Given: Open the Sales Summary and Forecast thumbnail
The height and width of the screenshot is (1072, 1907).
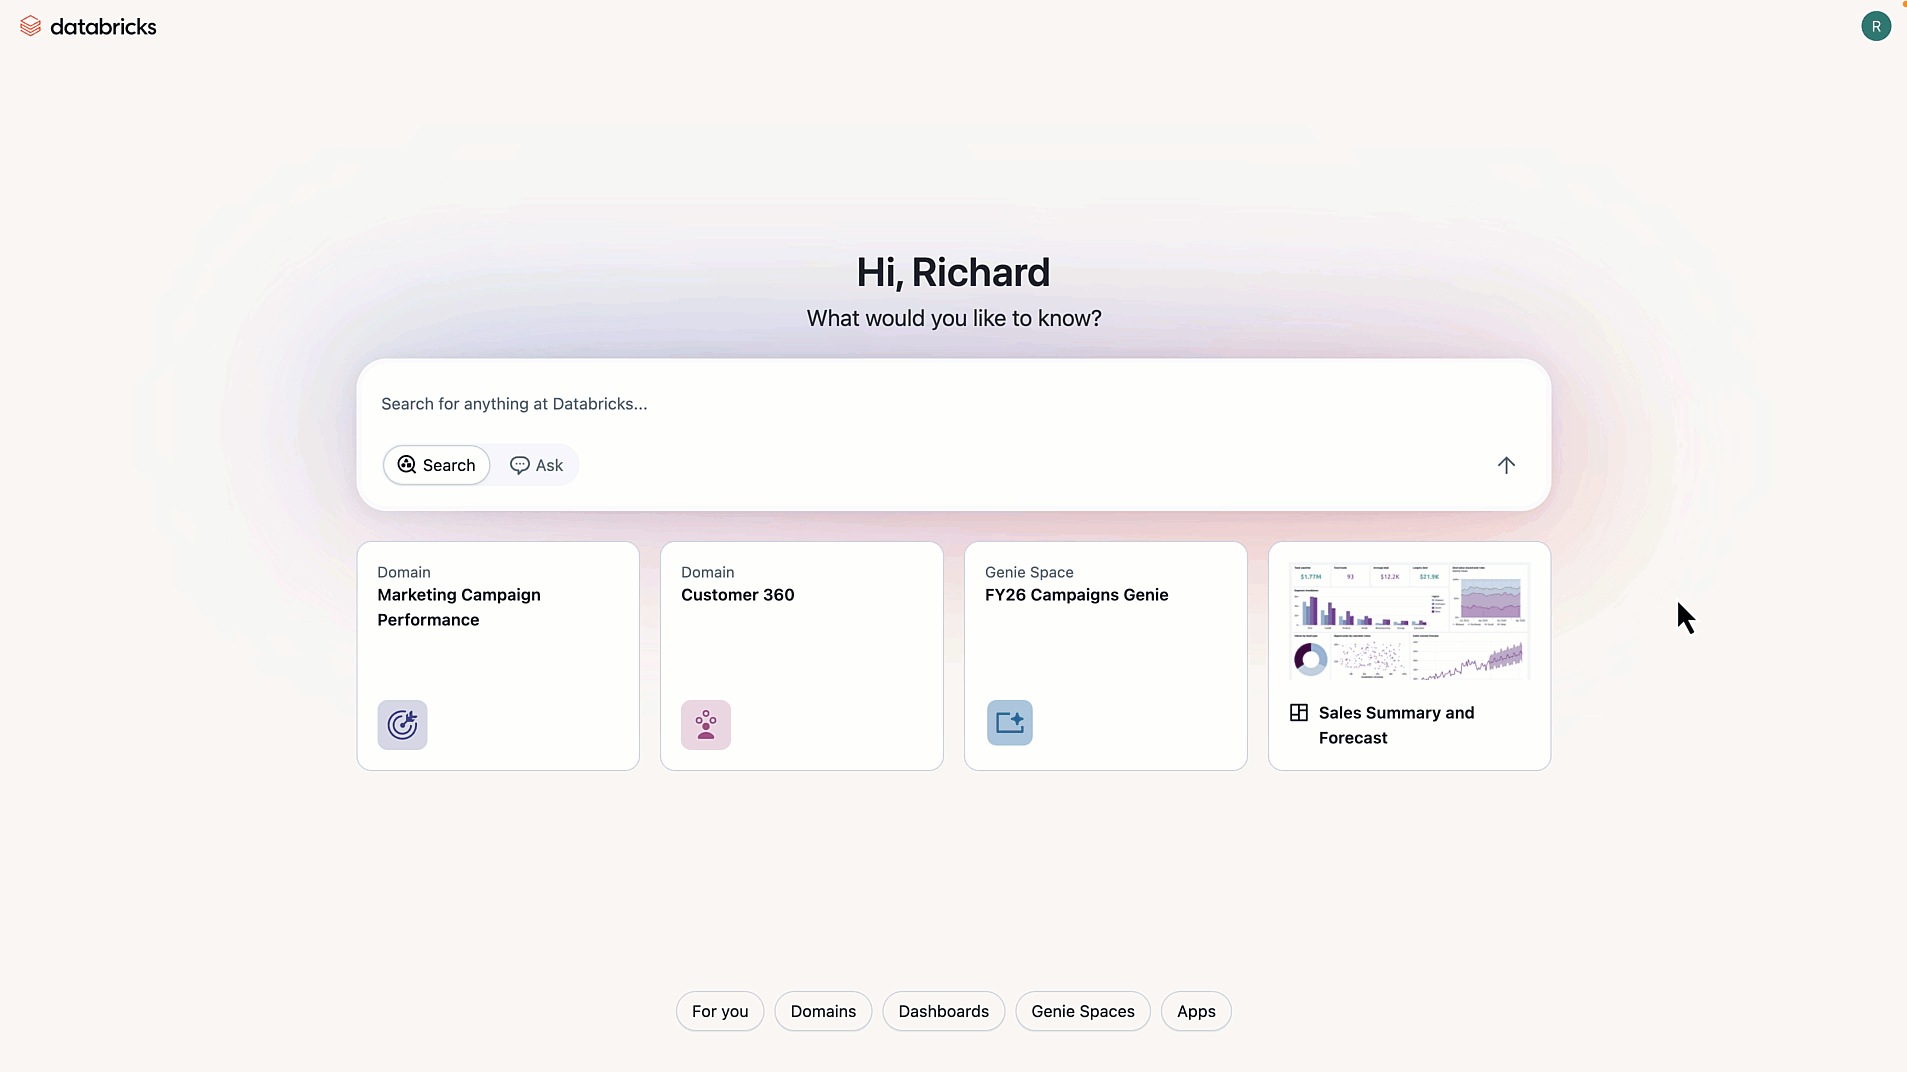Looking at the screenshot, I should click(1408, 621).
